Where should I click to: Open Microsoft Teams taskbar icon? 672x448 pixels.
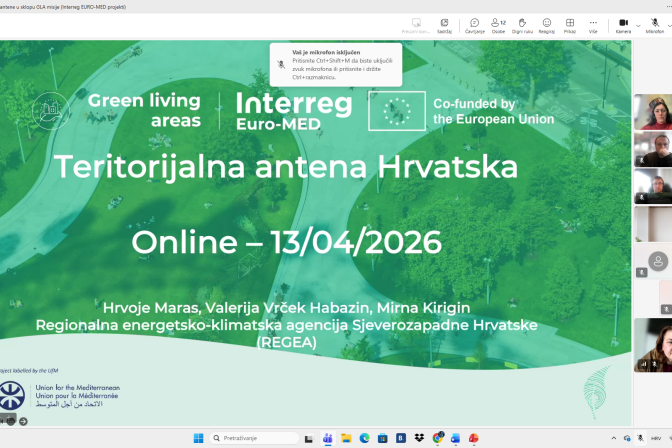tap(327, 438)
